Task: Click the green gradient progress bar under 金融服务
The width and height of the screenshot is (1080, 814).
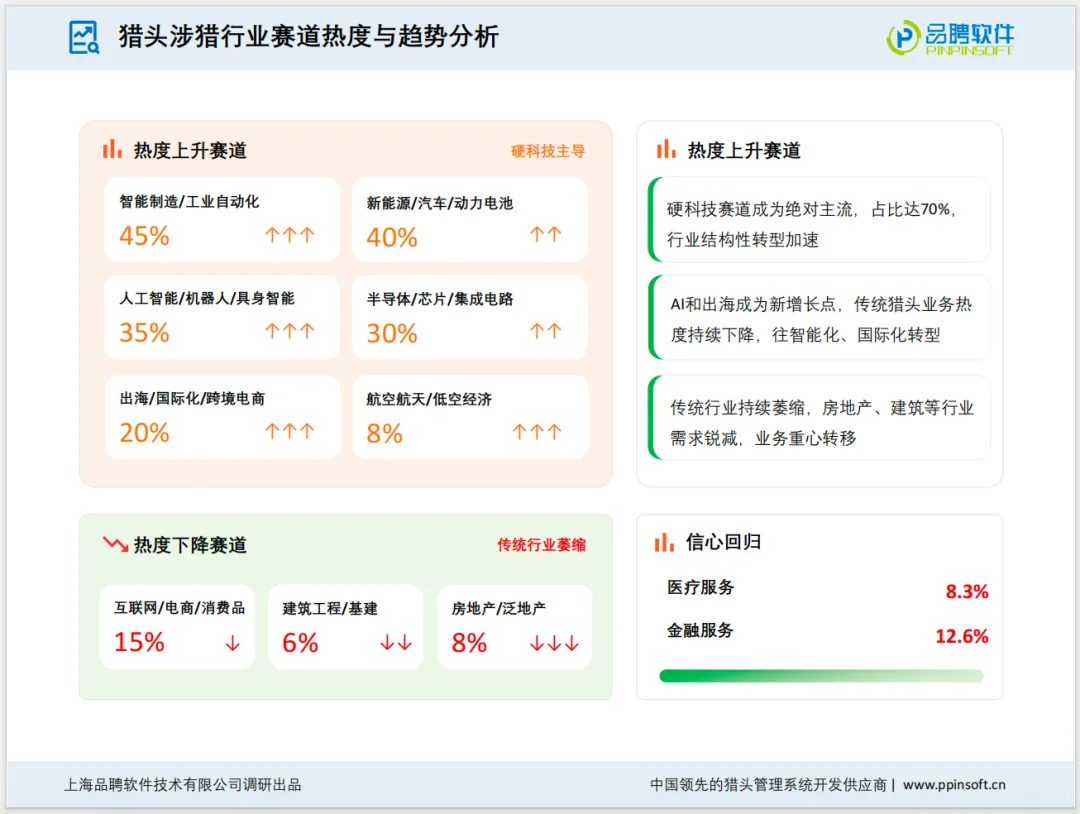Action: click(x=821, y=676)
